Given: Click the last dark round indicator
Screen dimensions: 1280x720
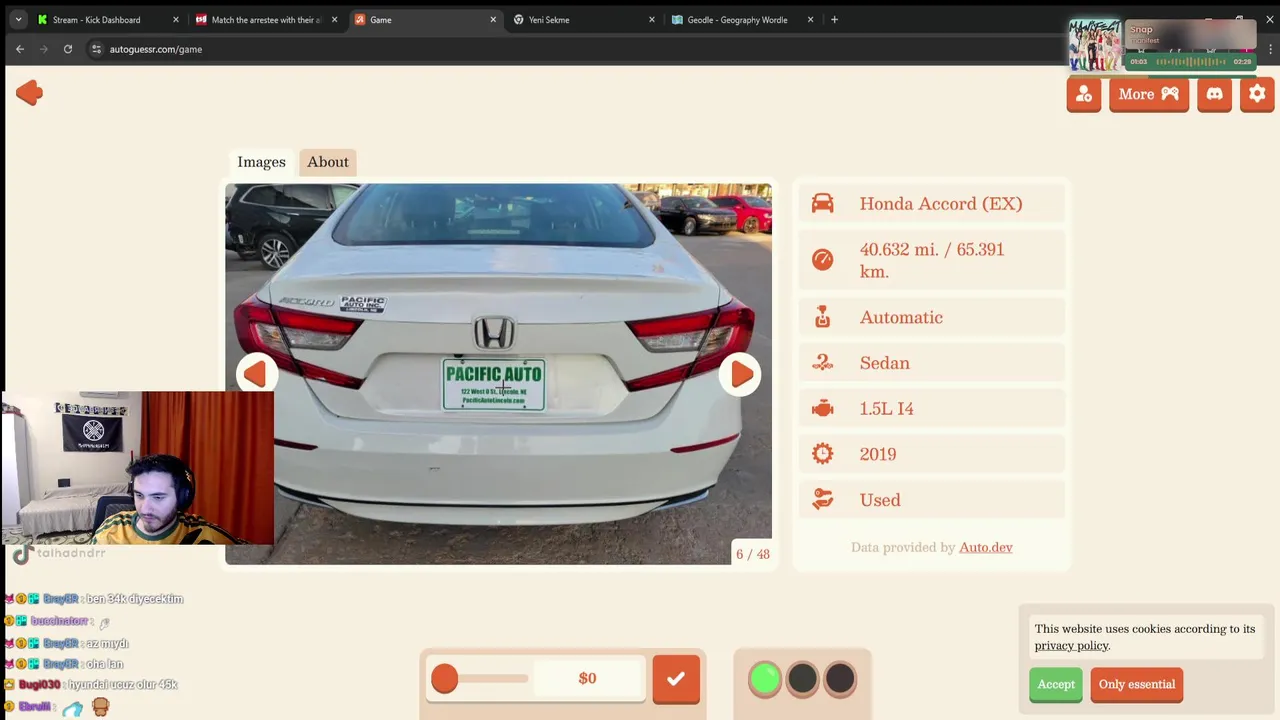Looking at the screenshot, I should pyautogui.click(x=841, y=679).
